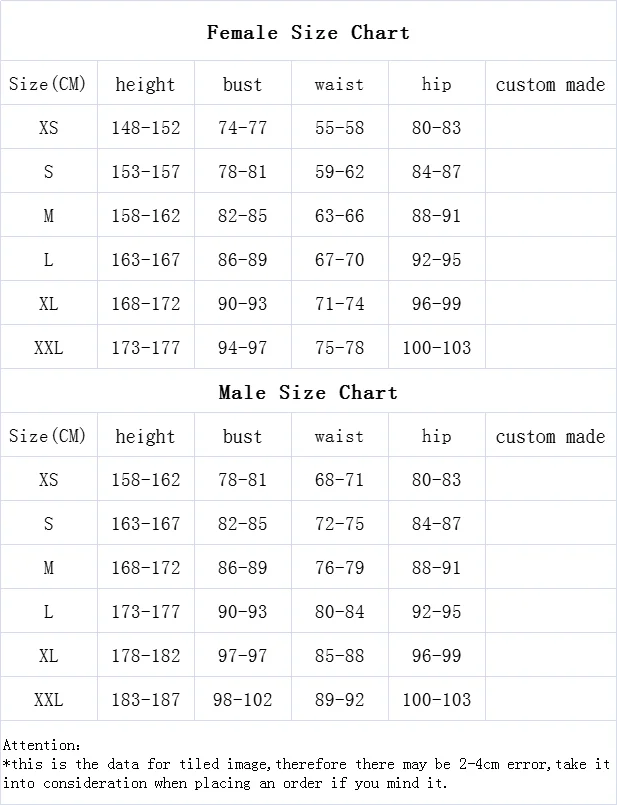
Task: Click the empty custom made cell for male XL
Action: point(551,655)
